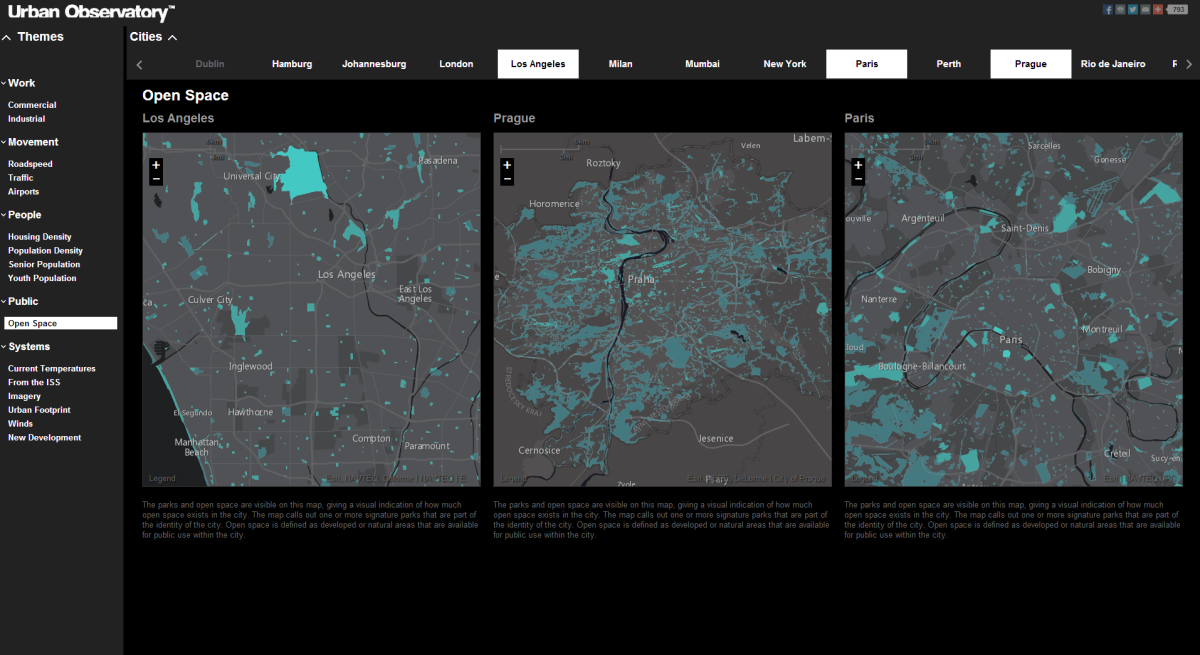Deselect Los Angeles in the cities bar
This screenshot has width=1200, height=655.
[x=538, y=64]
